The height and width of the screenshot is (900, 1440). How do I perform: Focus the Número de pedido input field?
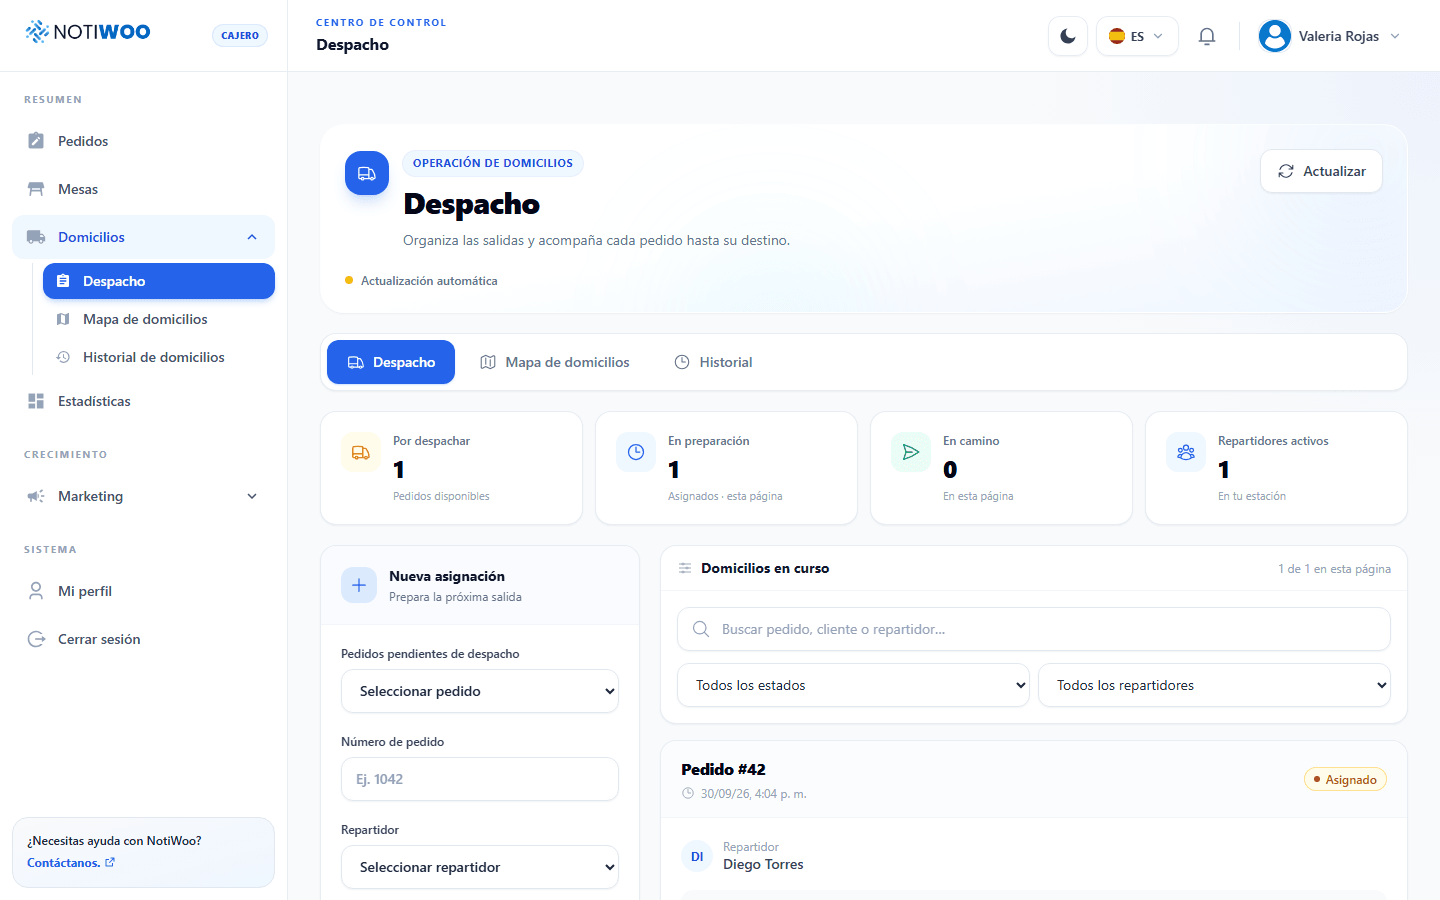[480, 779]
